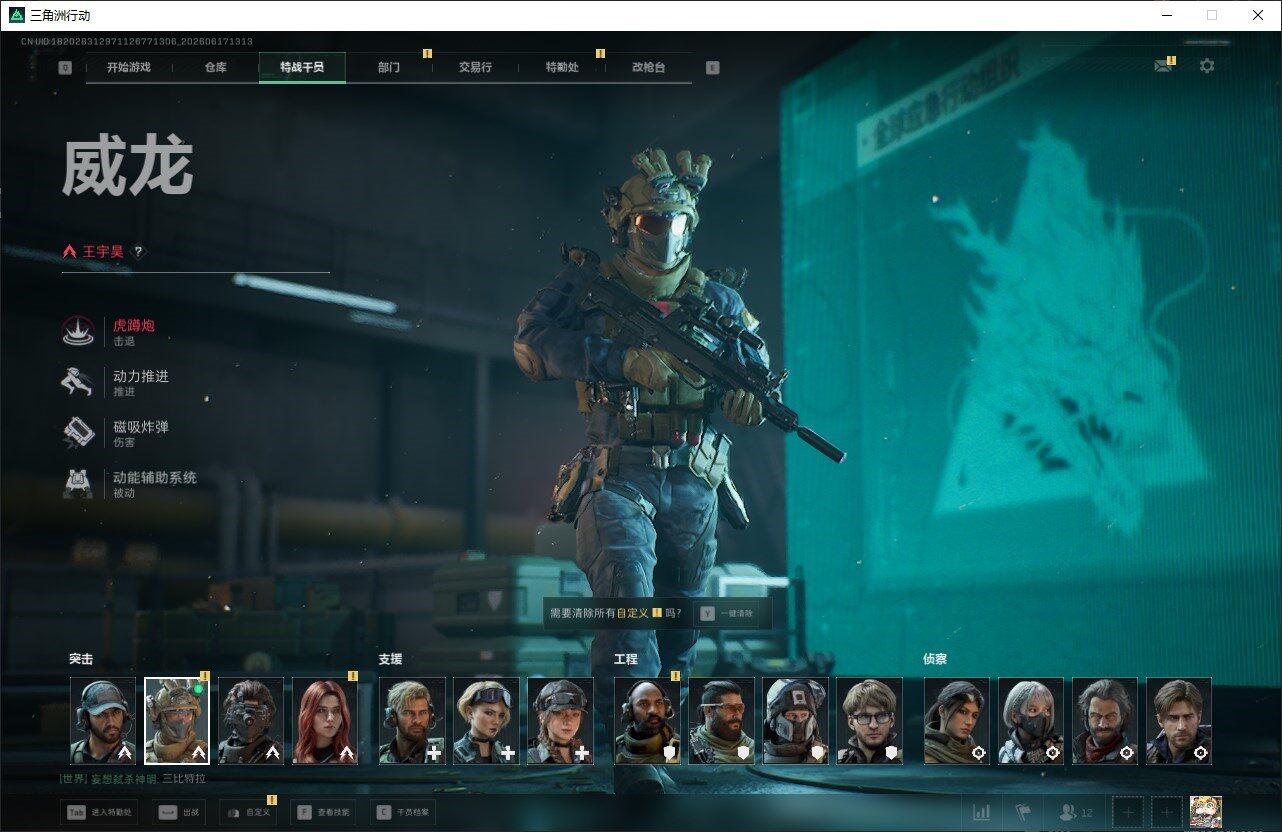The height and width of the screenshot is (832, 1282).
Task: Select the 特战干员 tab
Action: pyautogui.click(x=302, y=68)
